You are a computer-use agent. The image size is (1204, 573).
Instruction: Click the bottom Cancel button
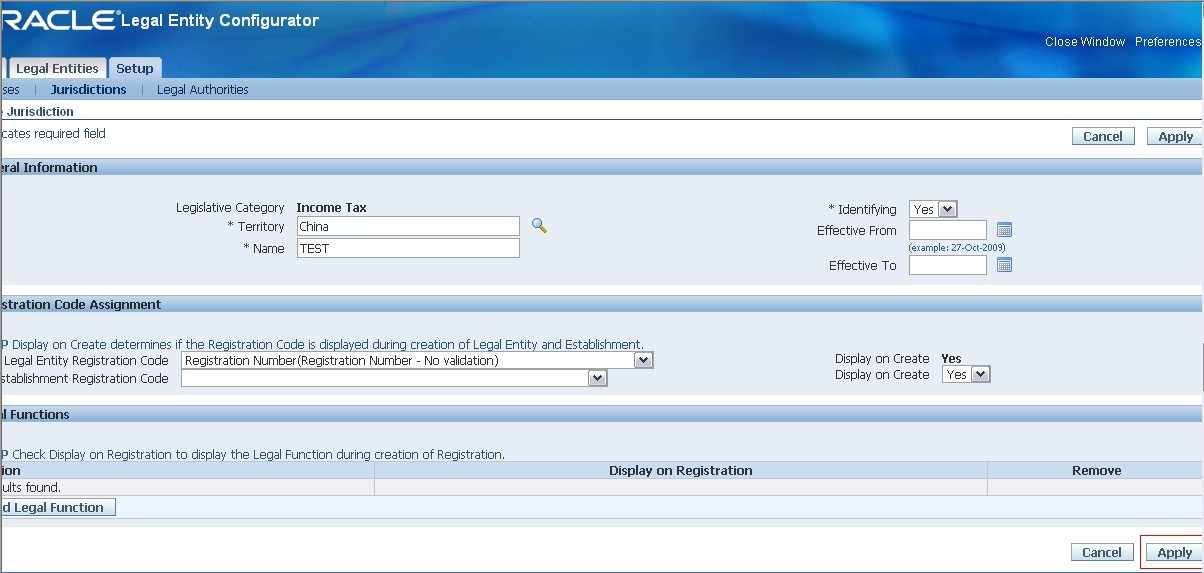click(1102, 552)
